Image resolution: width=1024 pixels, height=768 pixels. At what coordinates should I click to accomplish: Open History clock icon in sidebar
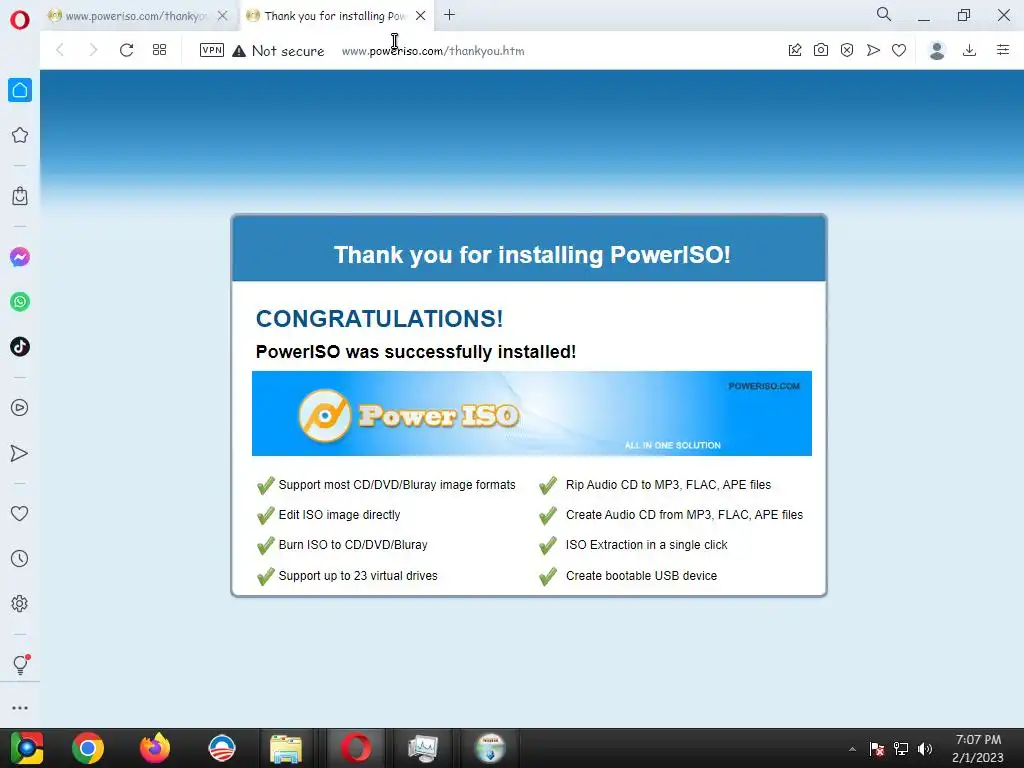tap(20, 558)
